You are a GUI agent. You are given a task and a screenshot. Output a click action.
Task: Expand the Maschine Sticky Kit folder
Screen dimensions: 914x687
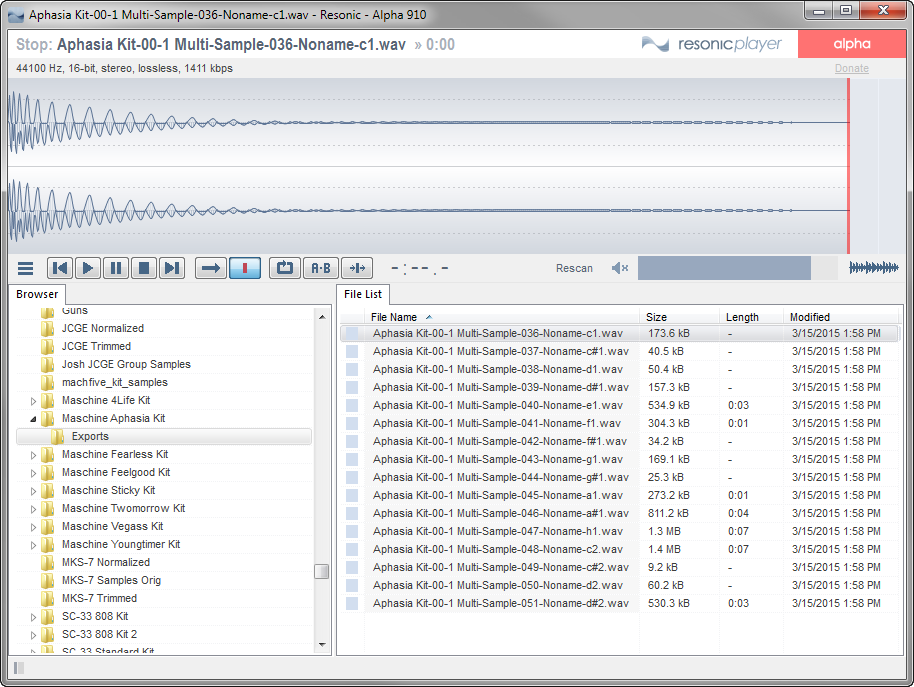pos(33,491)
